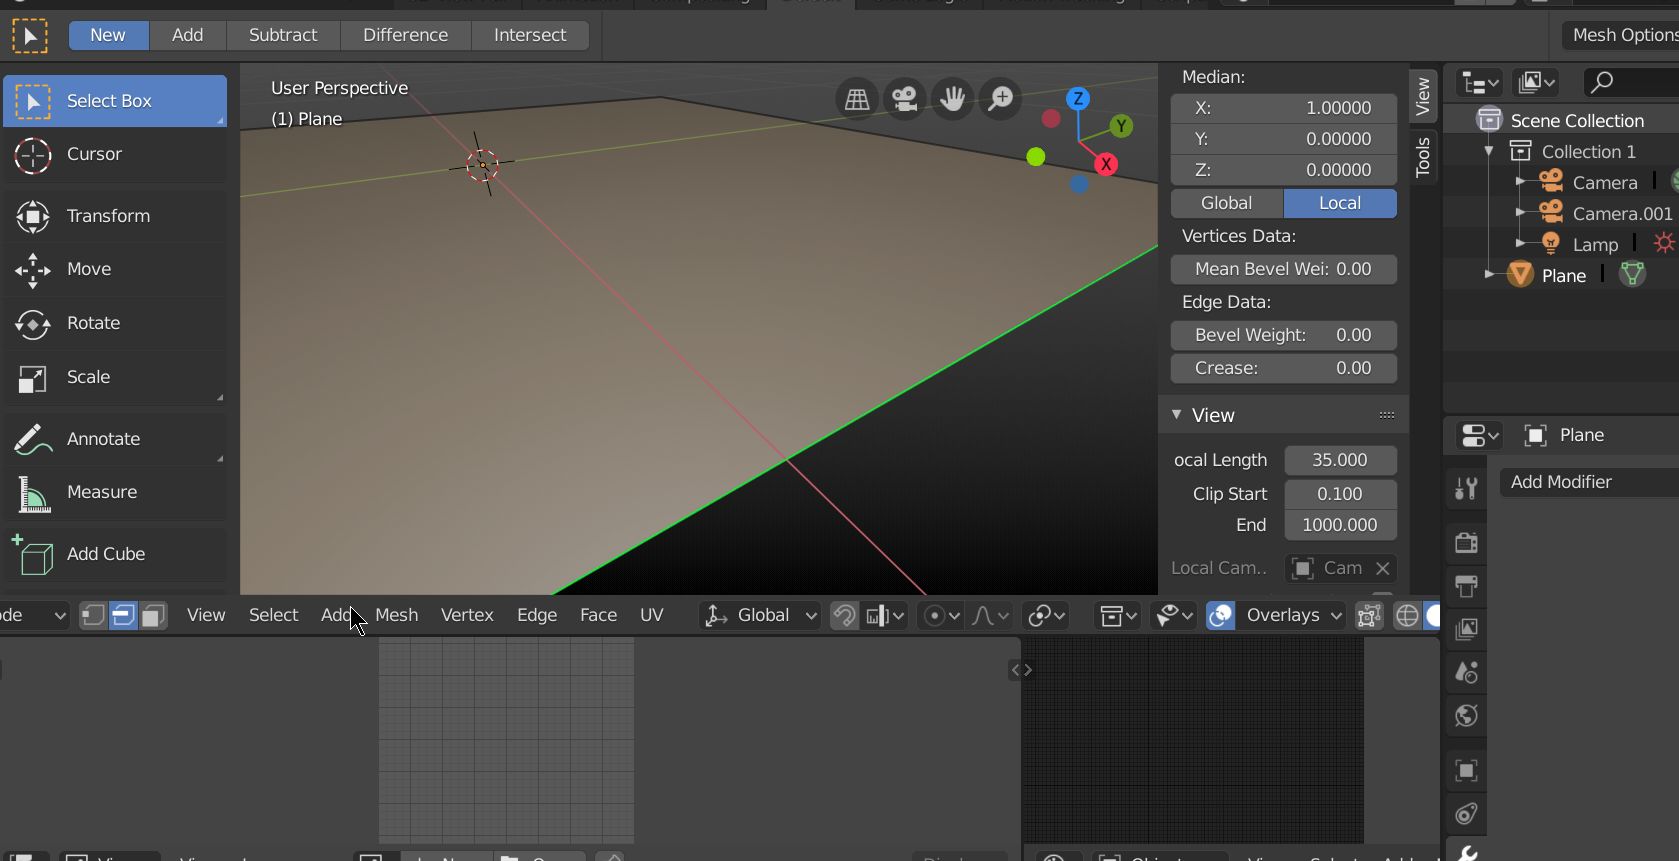Switch to the Tools sidebar tab
Screen dimensions: 1679x861
coord(1423,157)
